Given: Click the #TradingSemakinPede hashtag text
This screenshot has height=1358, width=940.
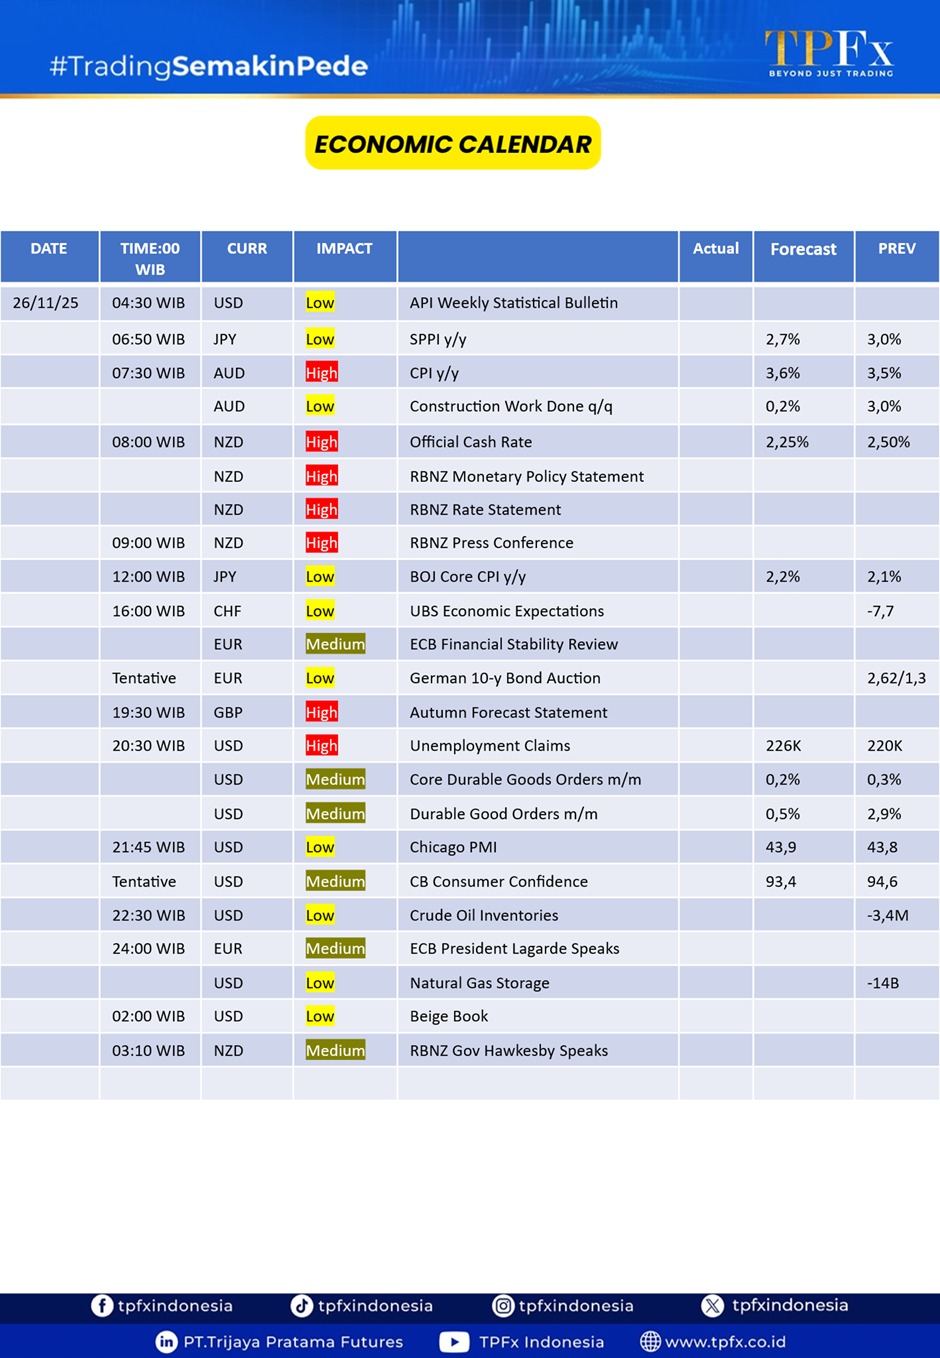Looking at the screenshot, I should (x=209, y=66).
